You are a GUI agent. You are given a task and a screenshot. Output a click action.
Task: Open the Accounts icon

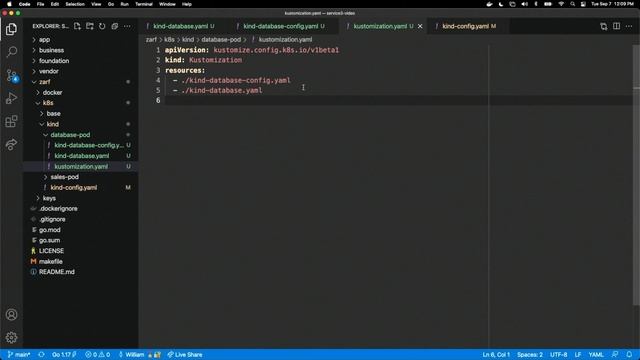click(11, 315)
